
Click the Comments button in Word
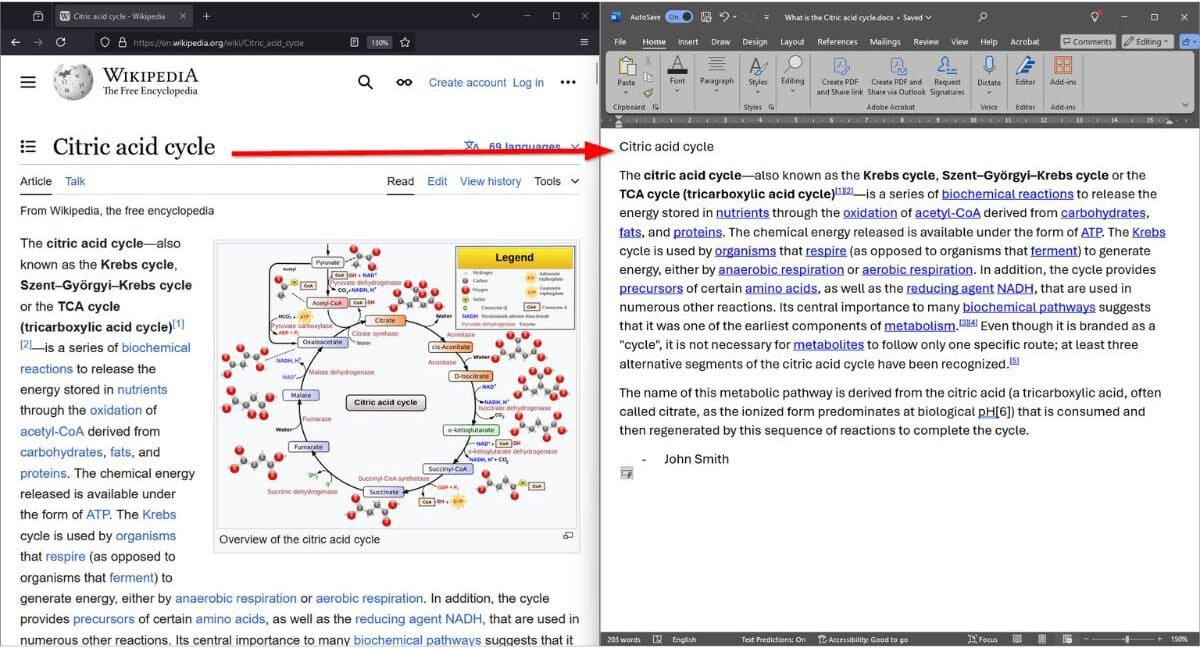pyautogui.click(x=1087, y=41)
